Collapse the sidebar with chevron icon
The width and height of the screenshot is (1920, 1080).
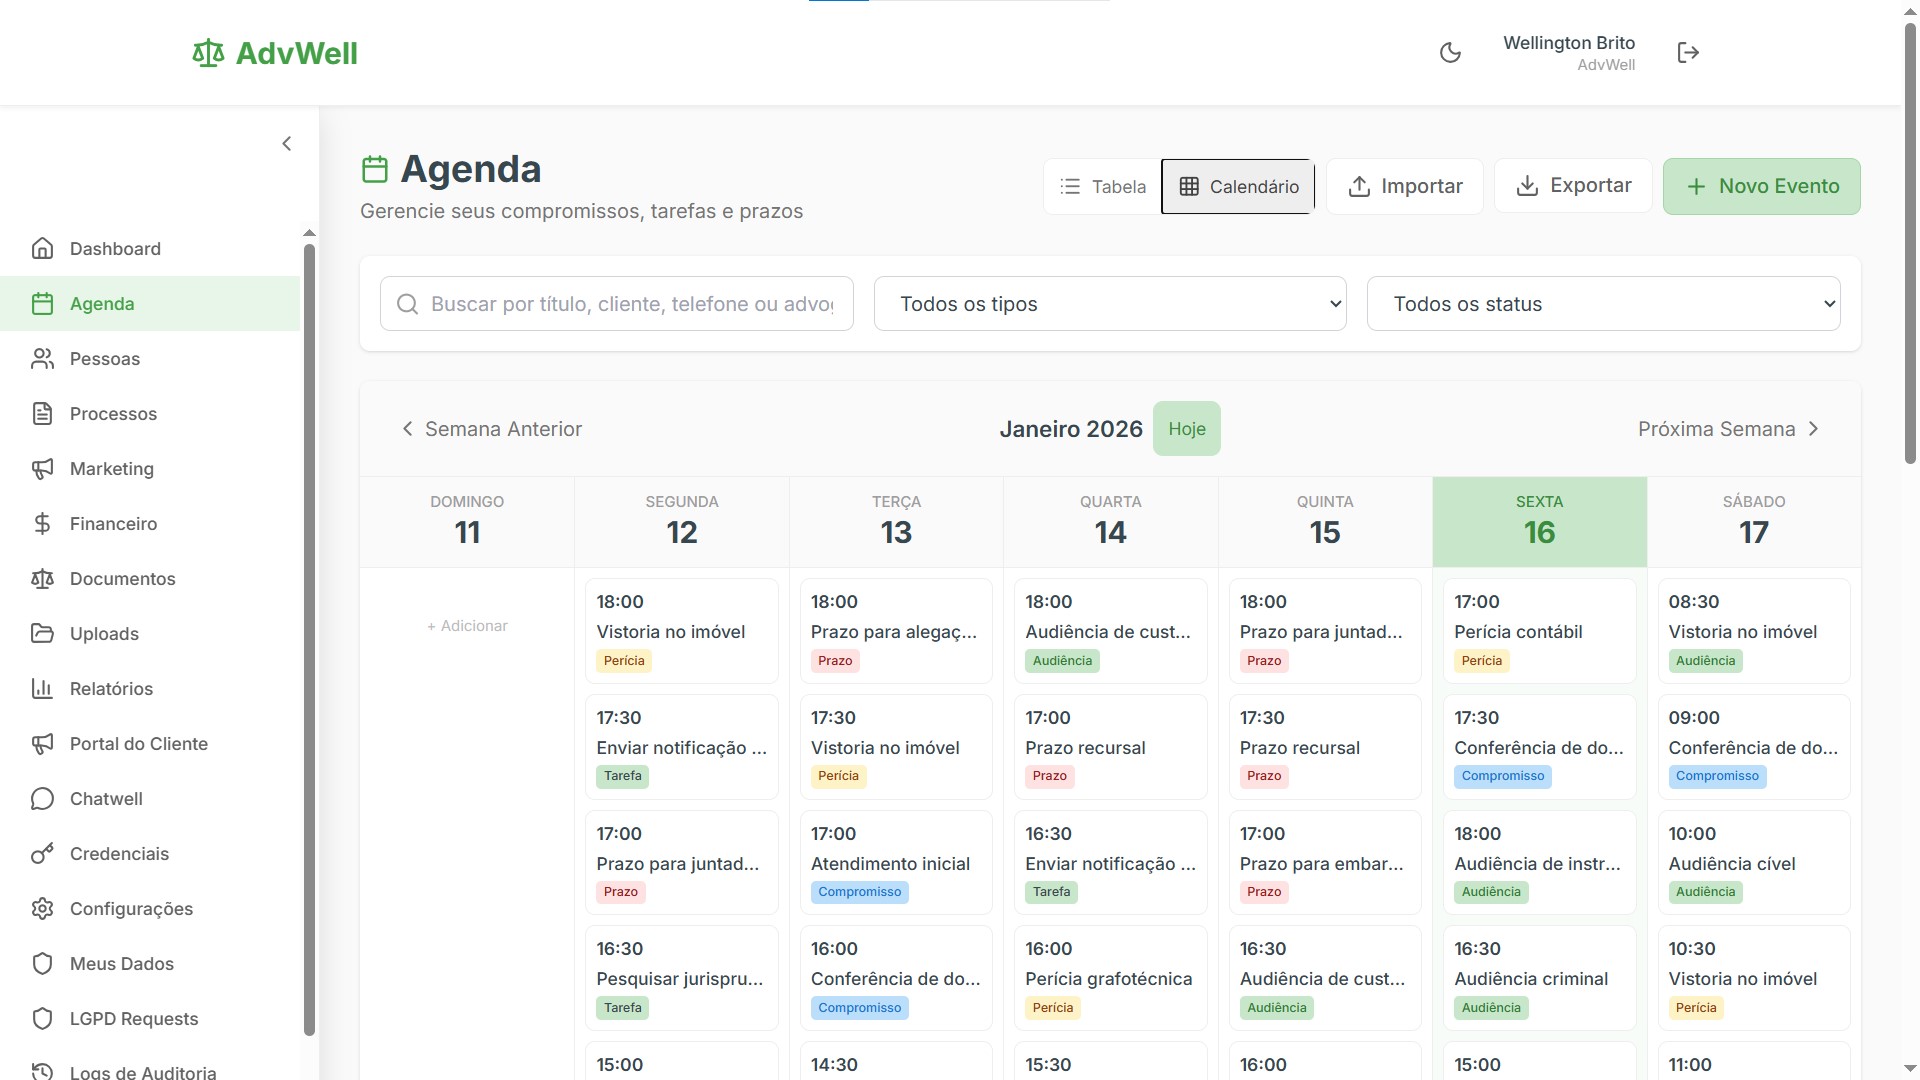[287, 144]
